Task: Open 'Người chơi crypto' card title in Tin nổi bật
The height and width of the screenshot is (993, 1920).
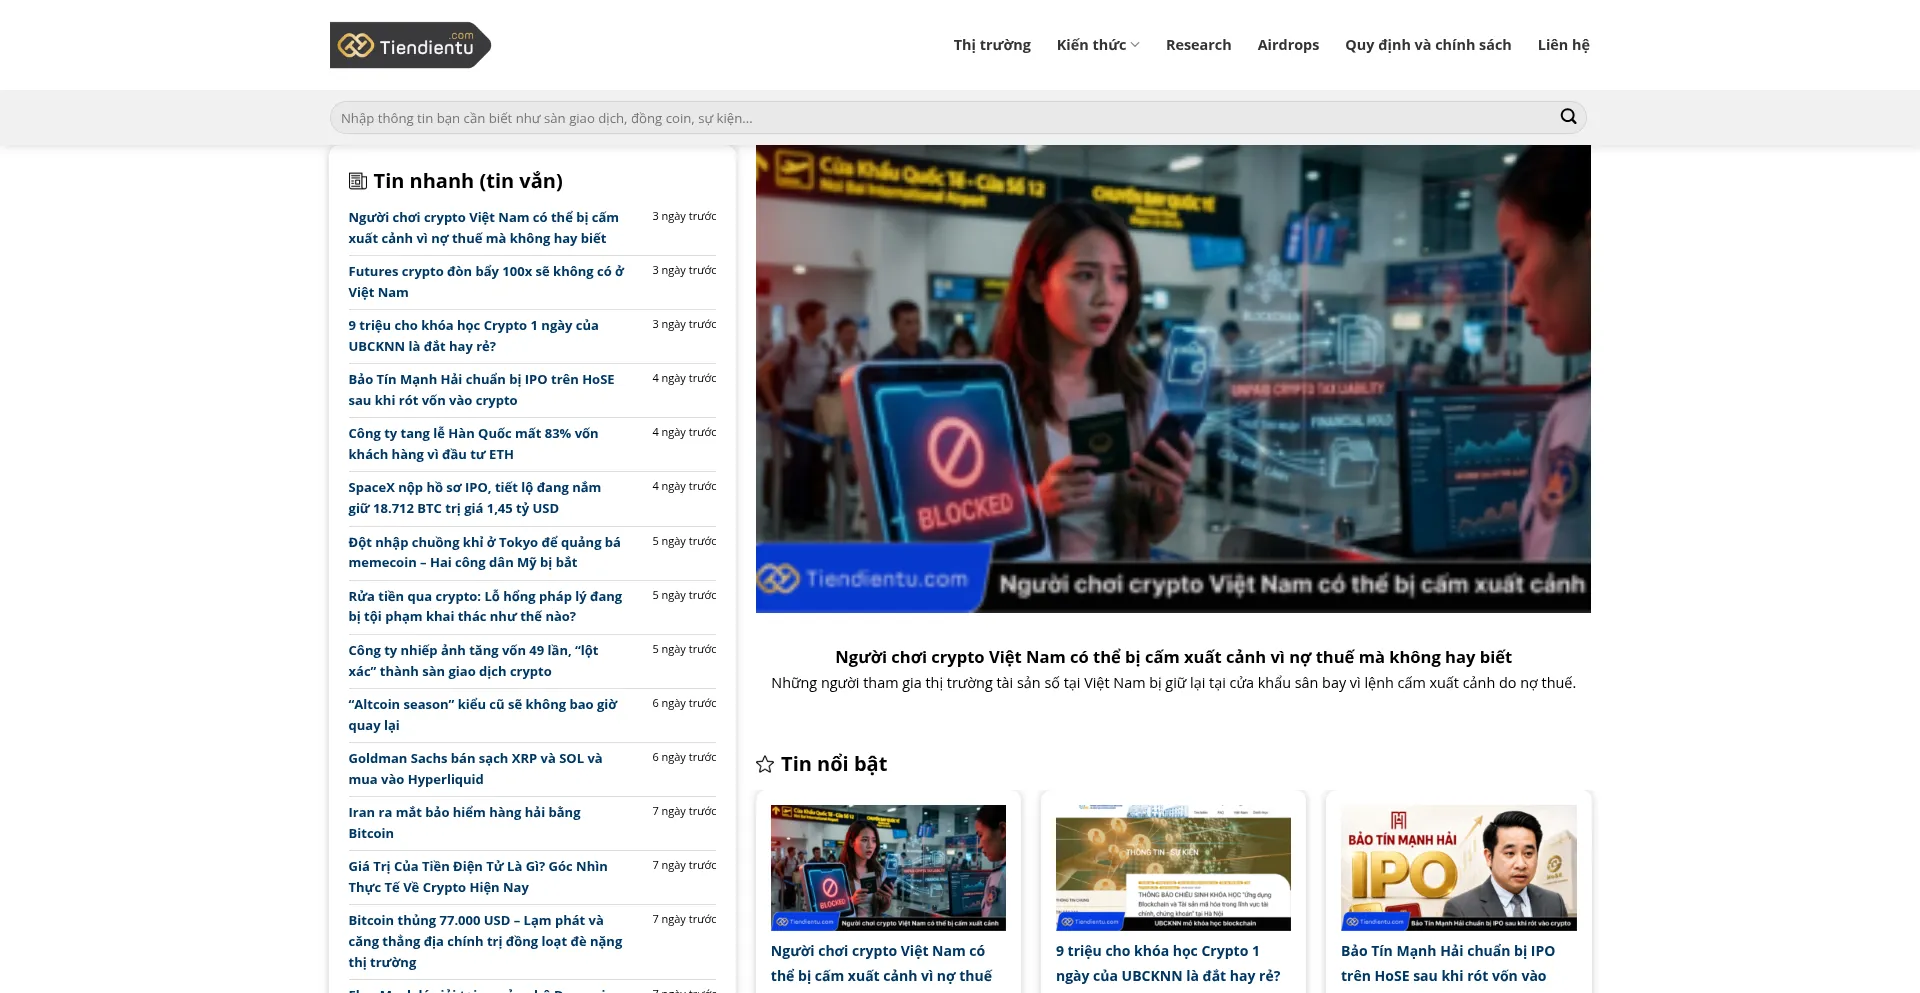Action: pos(881,964)
